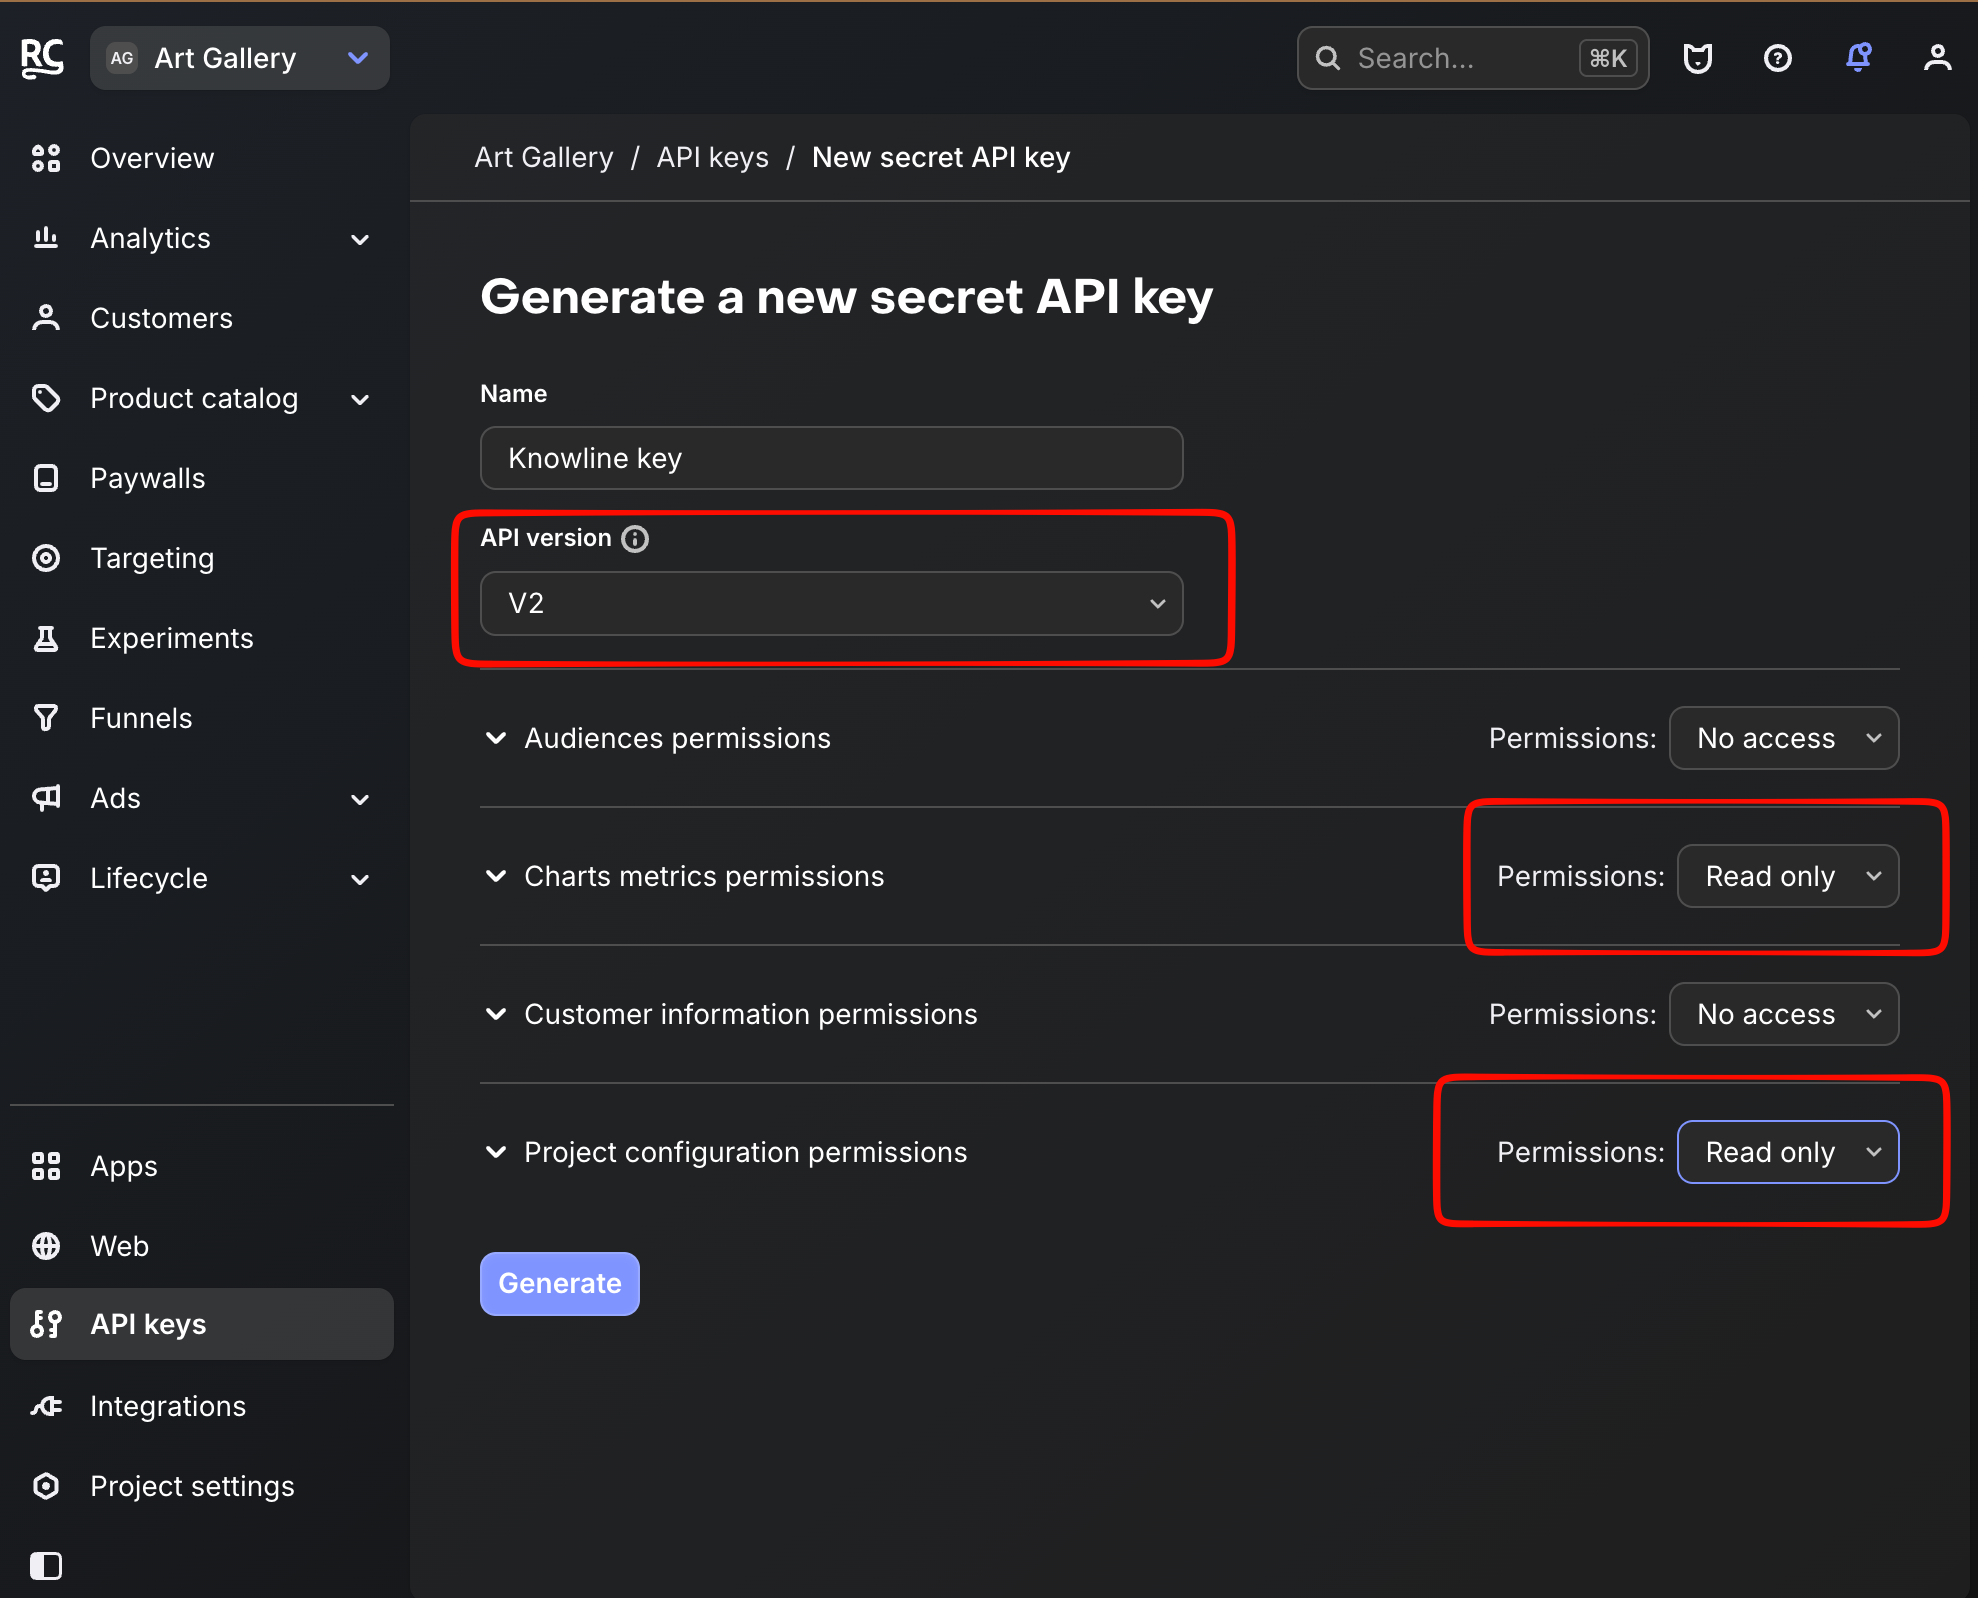Open the Art Gallery project switcher

(x=240, y=58)
